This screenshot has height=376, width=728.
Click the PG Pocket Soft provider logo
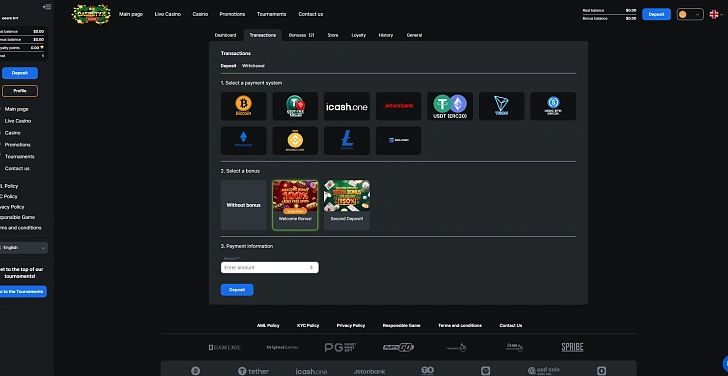click(x=340, y=347)
